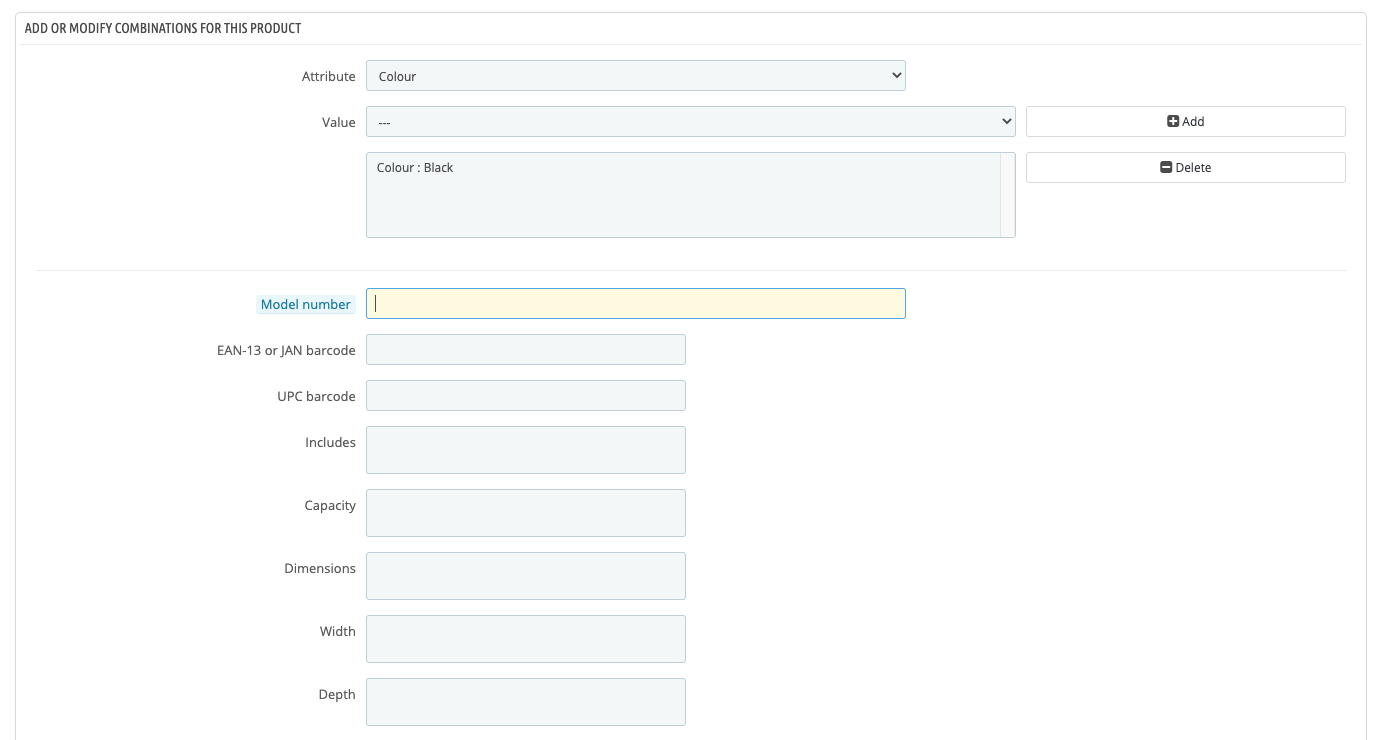Click the Dimensions text area
The width and height of the screenshot is (1385, 740).
click(525, 576)
